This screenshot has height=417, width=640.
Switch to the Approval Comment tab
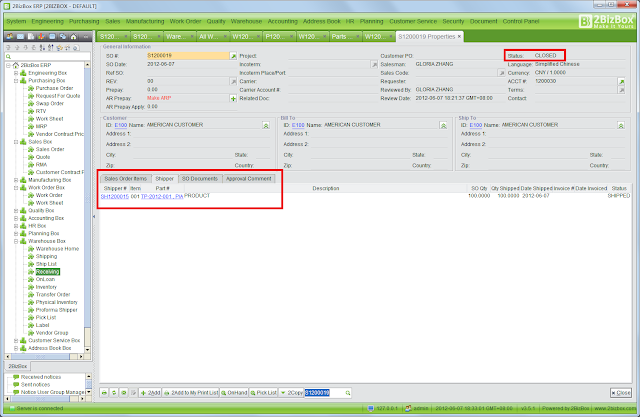(249, 179)
